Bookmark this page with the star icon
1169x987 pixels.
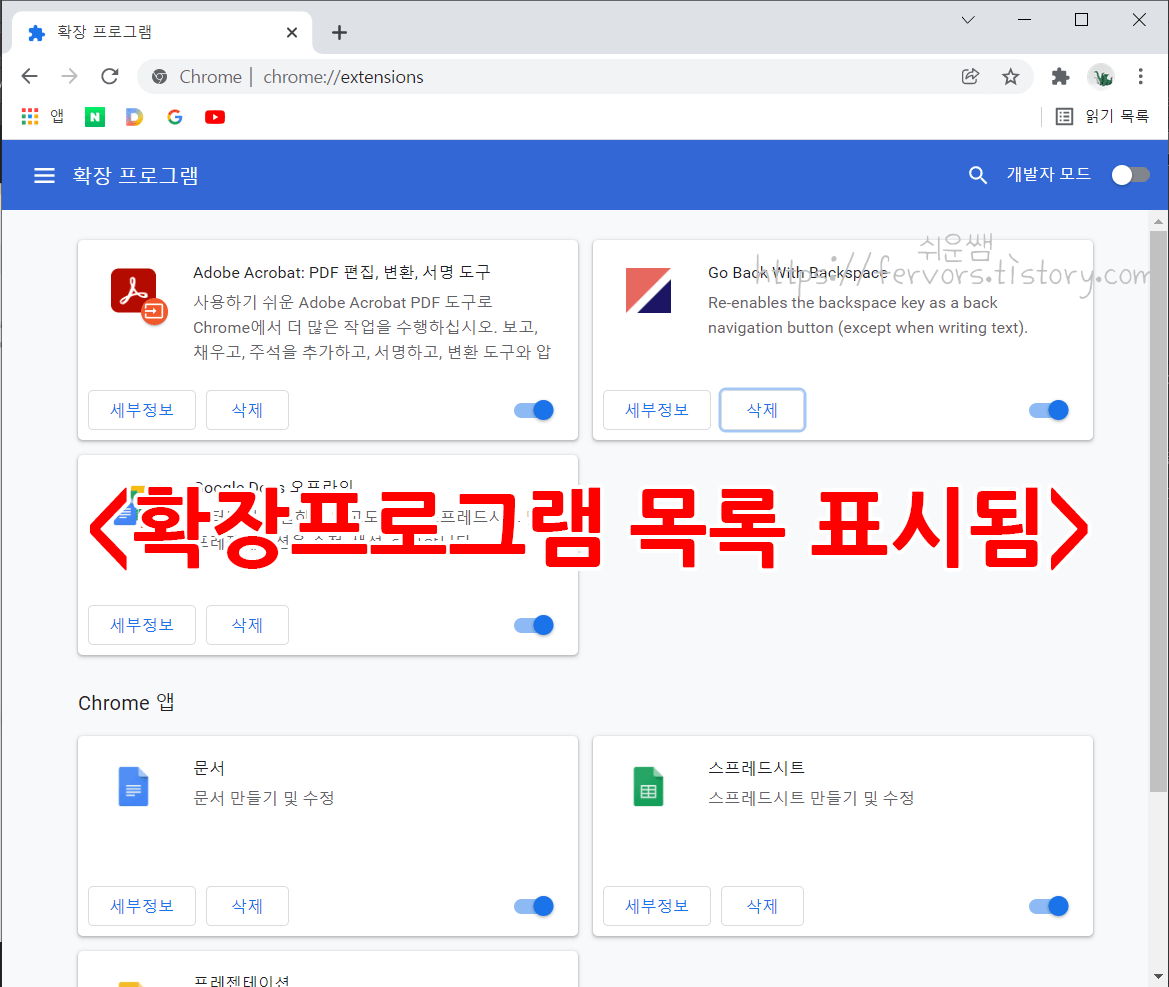pos(1010,76)
